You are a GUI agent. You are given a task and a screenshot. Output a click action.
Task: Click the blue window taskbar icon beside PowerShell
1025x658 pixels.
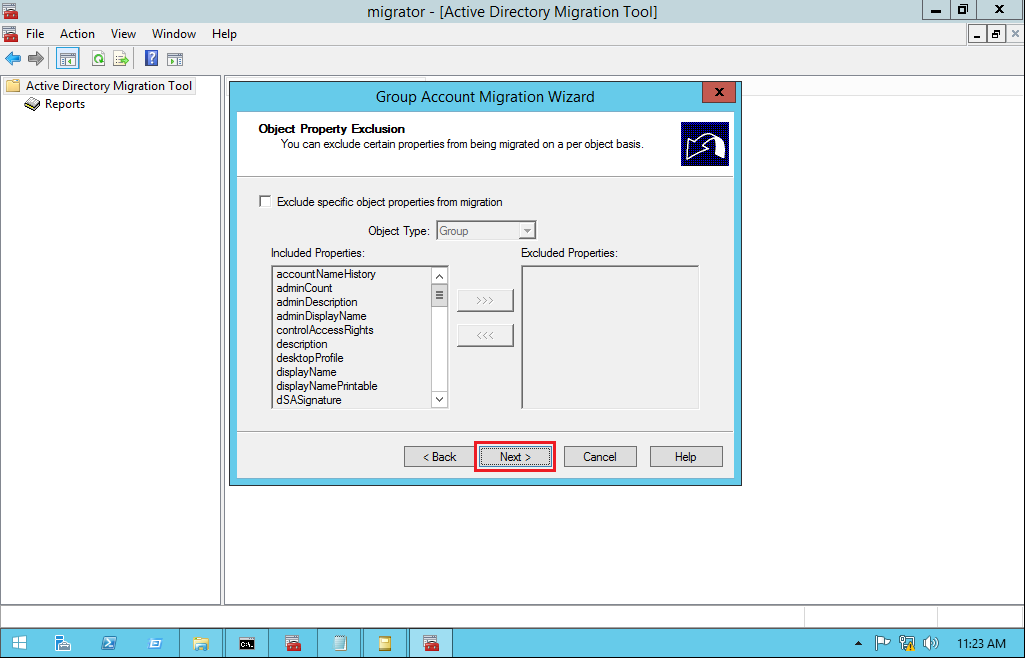coord(155,644)
